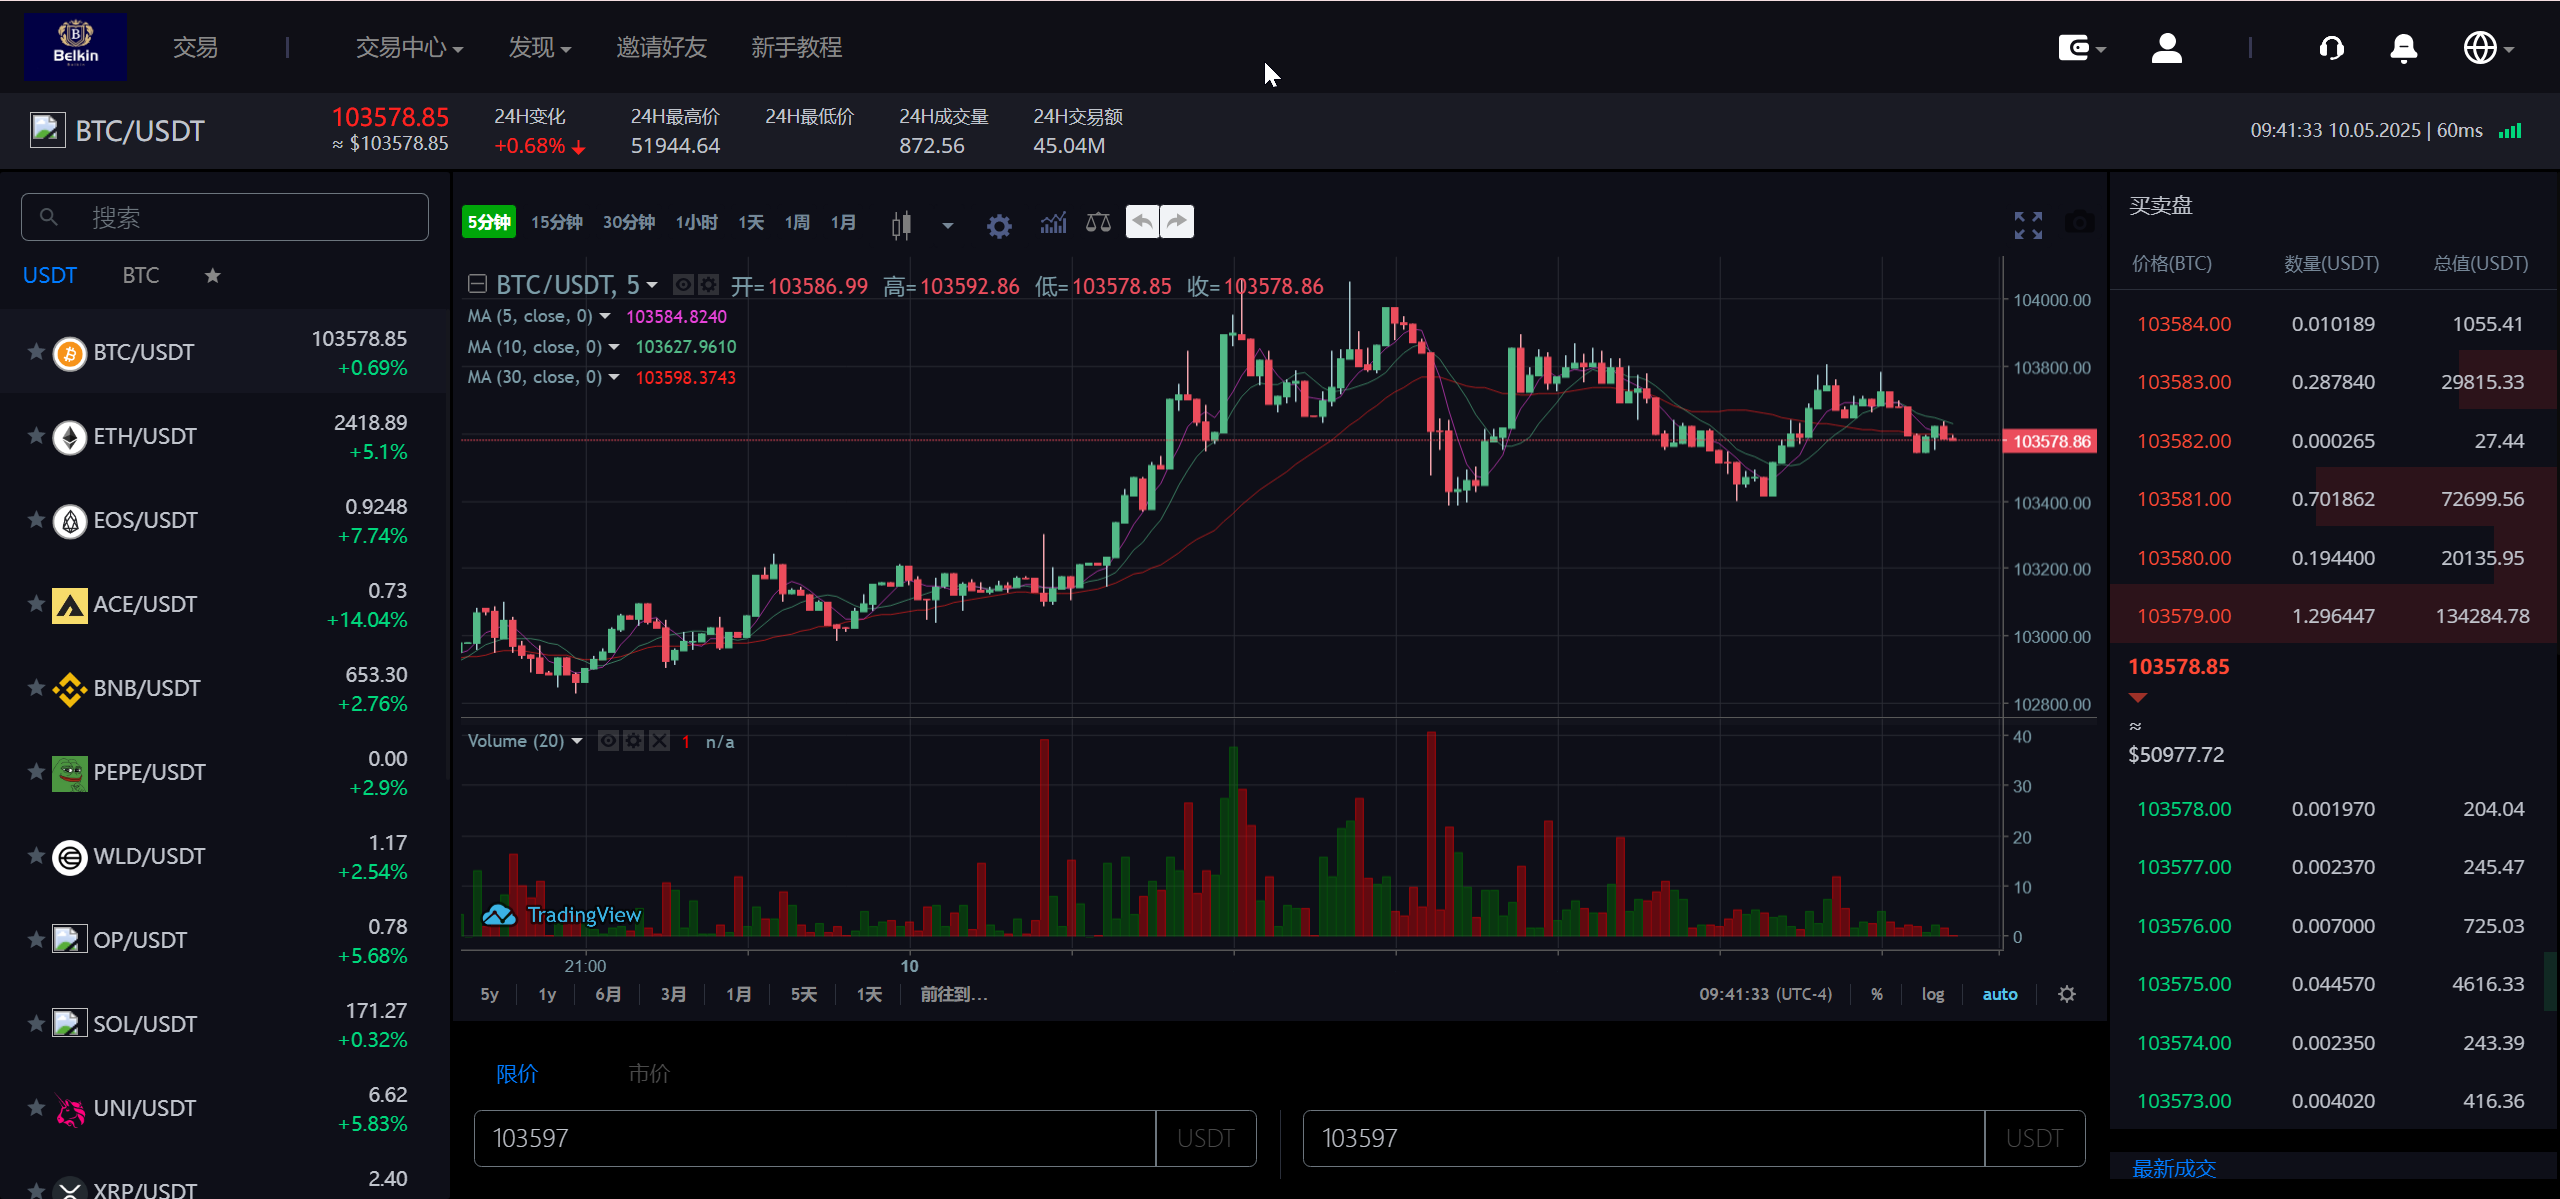Open the 新手教程 tutorial link
The image size is (2560, 1199).
pyautogui.click(x=796, y=47)
